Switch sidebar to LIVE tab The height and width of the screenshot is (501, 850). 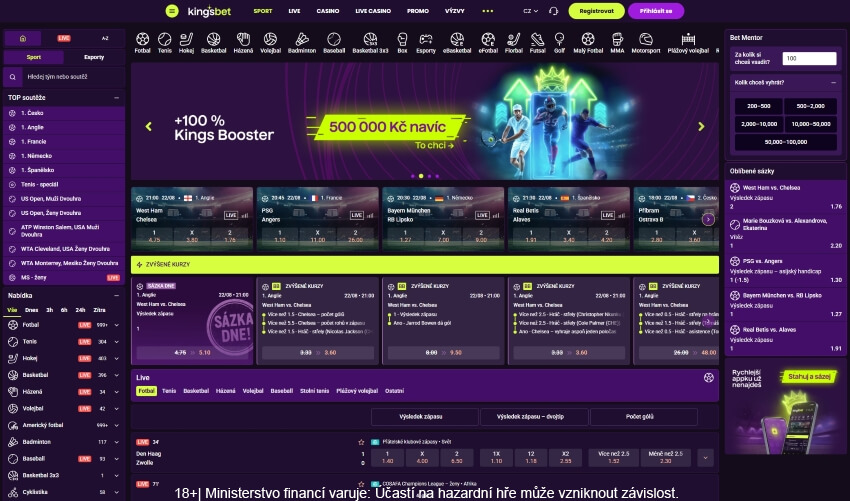click(x=64, y=38)
